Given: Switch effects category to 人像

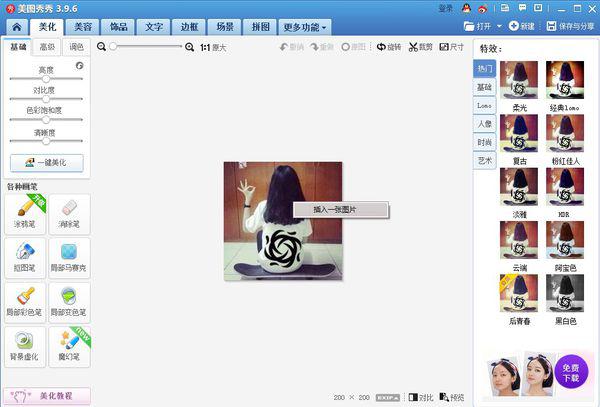Looking at the screenshot, I should [x=484, y=123].
